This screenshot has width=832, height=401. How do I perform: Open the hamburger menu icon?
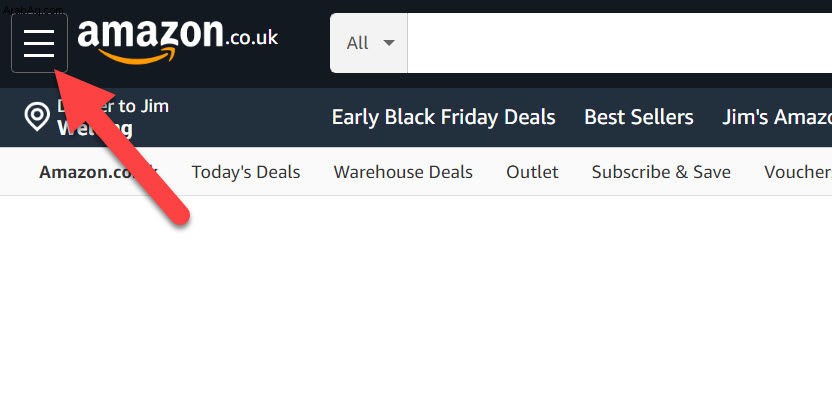[39, 43]
